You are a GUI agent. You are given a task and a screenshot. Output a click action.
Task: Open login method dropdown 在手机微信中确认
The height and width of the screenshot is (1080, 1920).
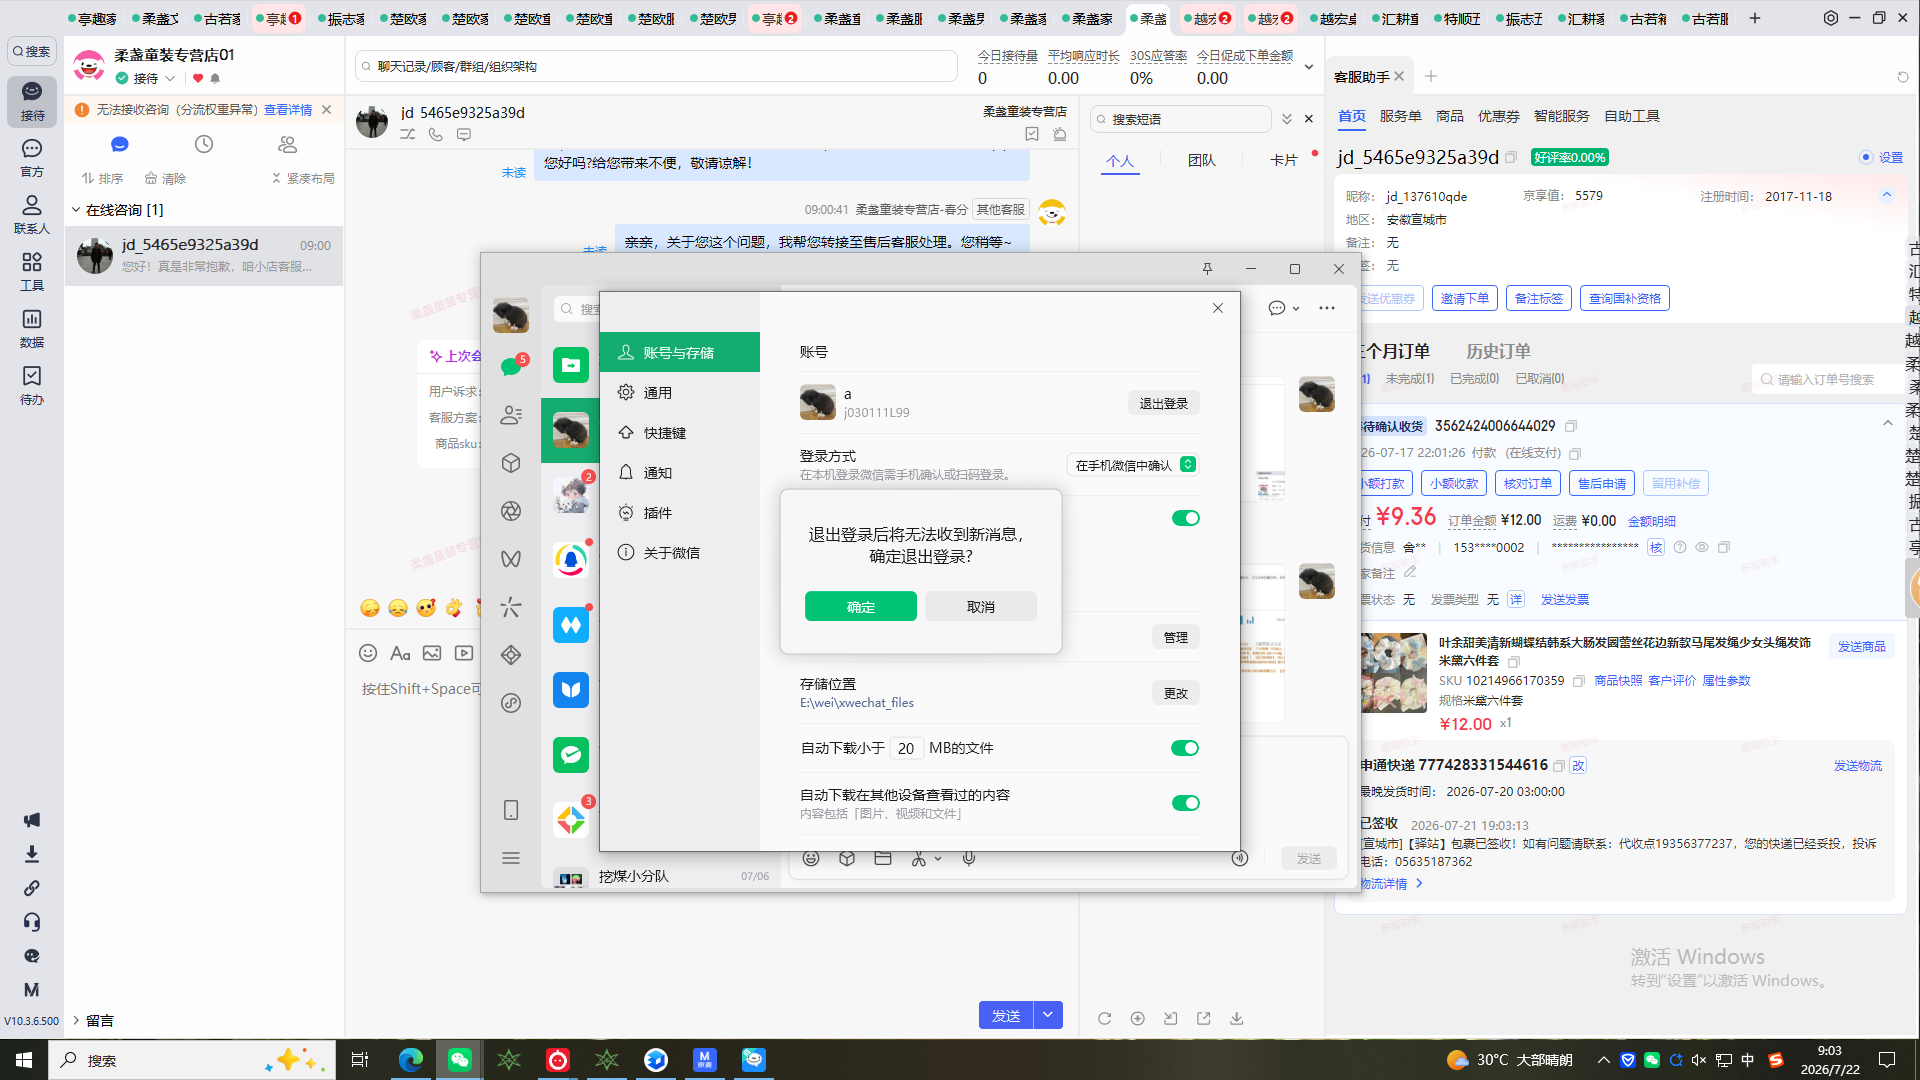1134,465
